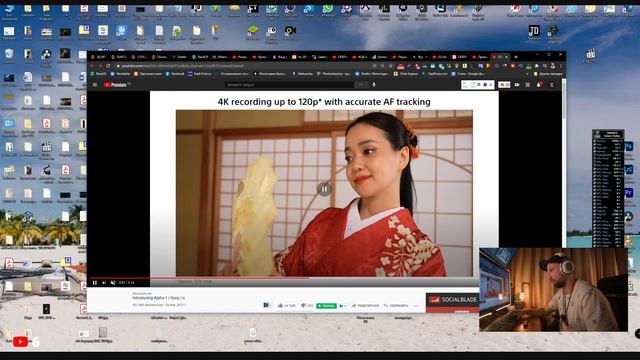Dislike the video with thumbs down

point(307,305)
